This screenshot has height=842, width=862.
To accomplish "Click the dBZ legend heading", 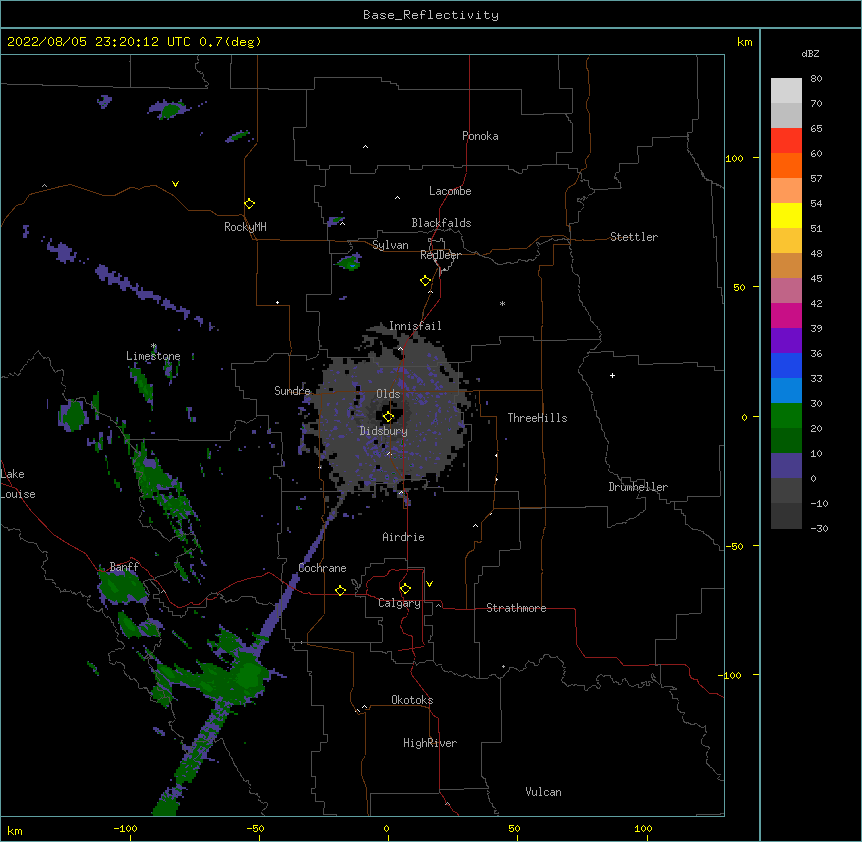I will tap(810, 54).
